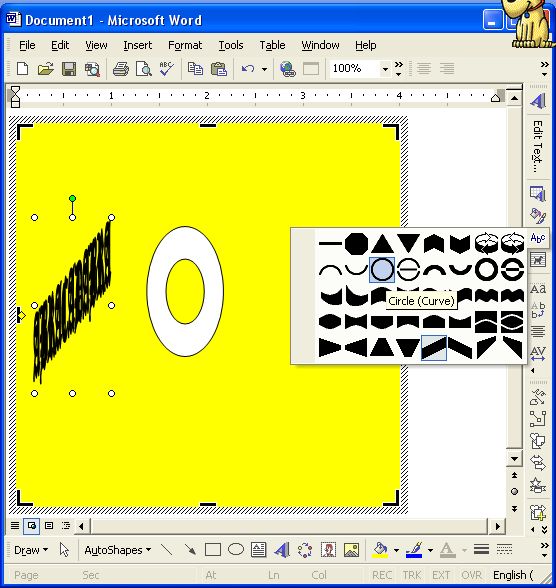Open the Draw menu button
Viewport: 556px width, 588px height.
click(x=31, y=550)
